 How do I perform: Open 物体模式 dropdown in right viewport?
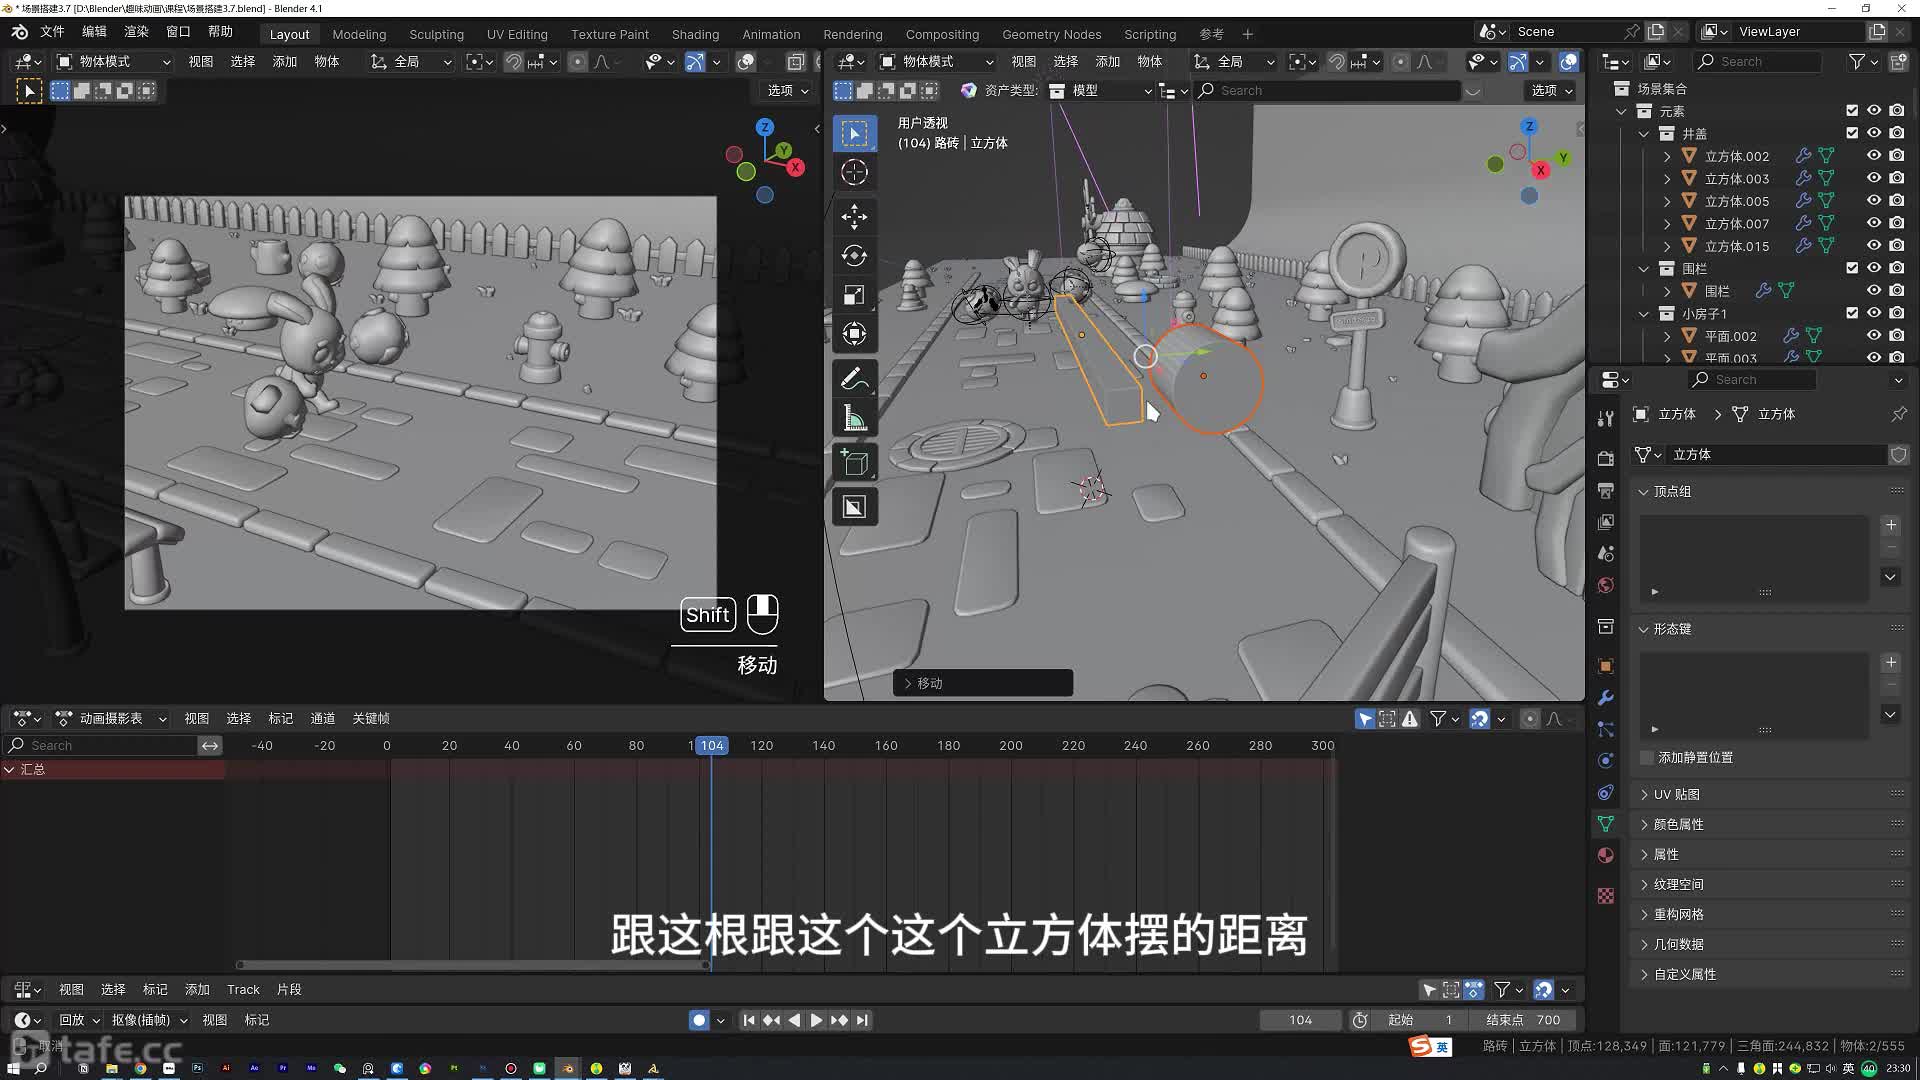(936, 62)
